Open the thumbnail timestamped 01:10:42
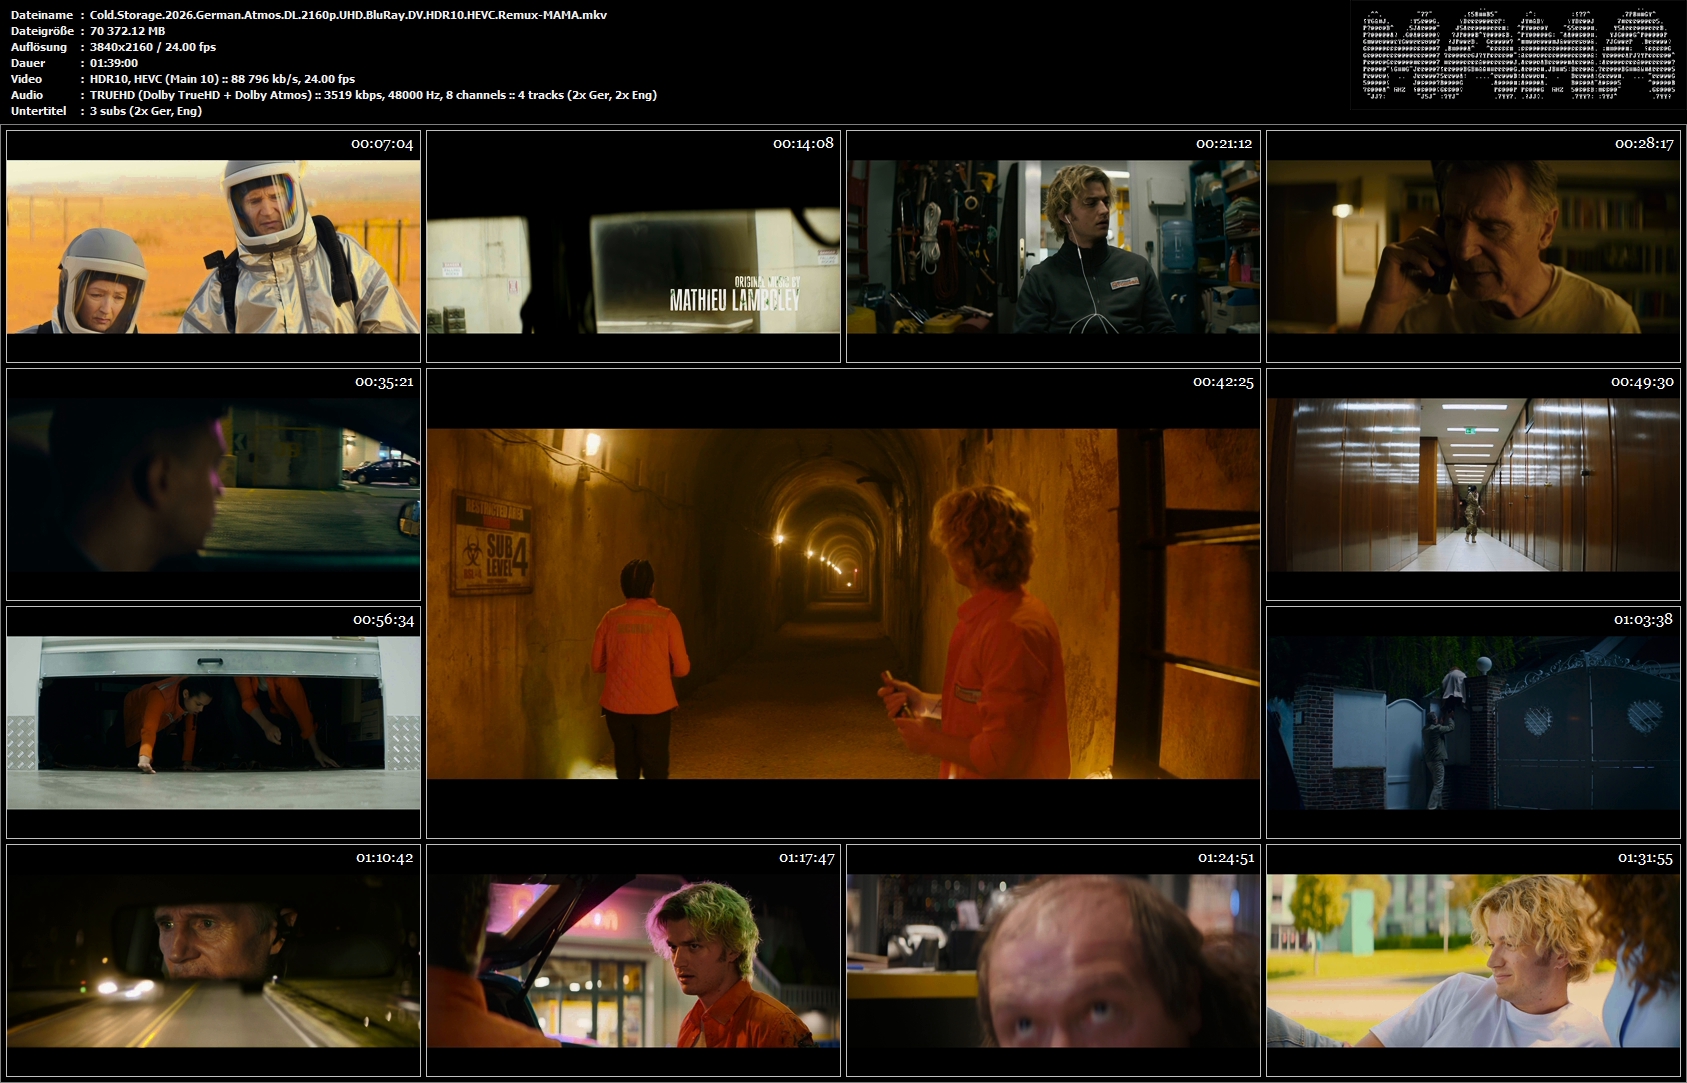The height and width of the screenshot is (1083, 1687). coord(213,960)
